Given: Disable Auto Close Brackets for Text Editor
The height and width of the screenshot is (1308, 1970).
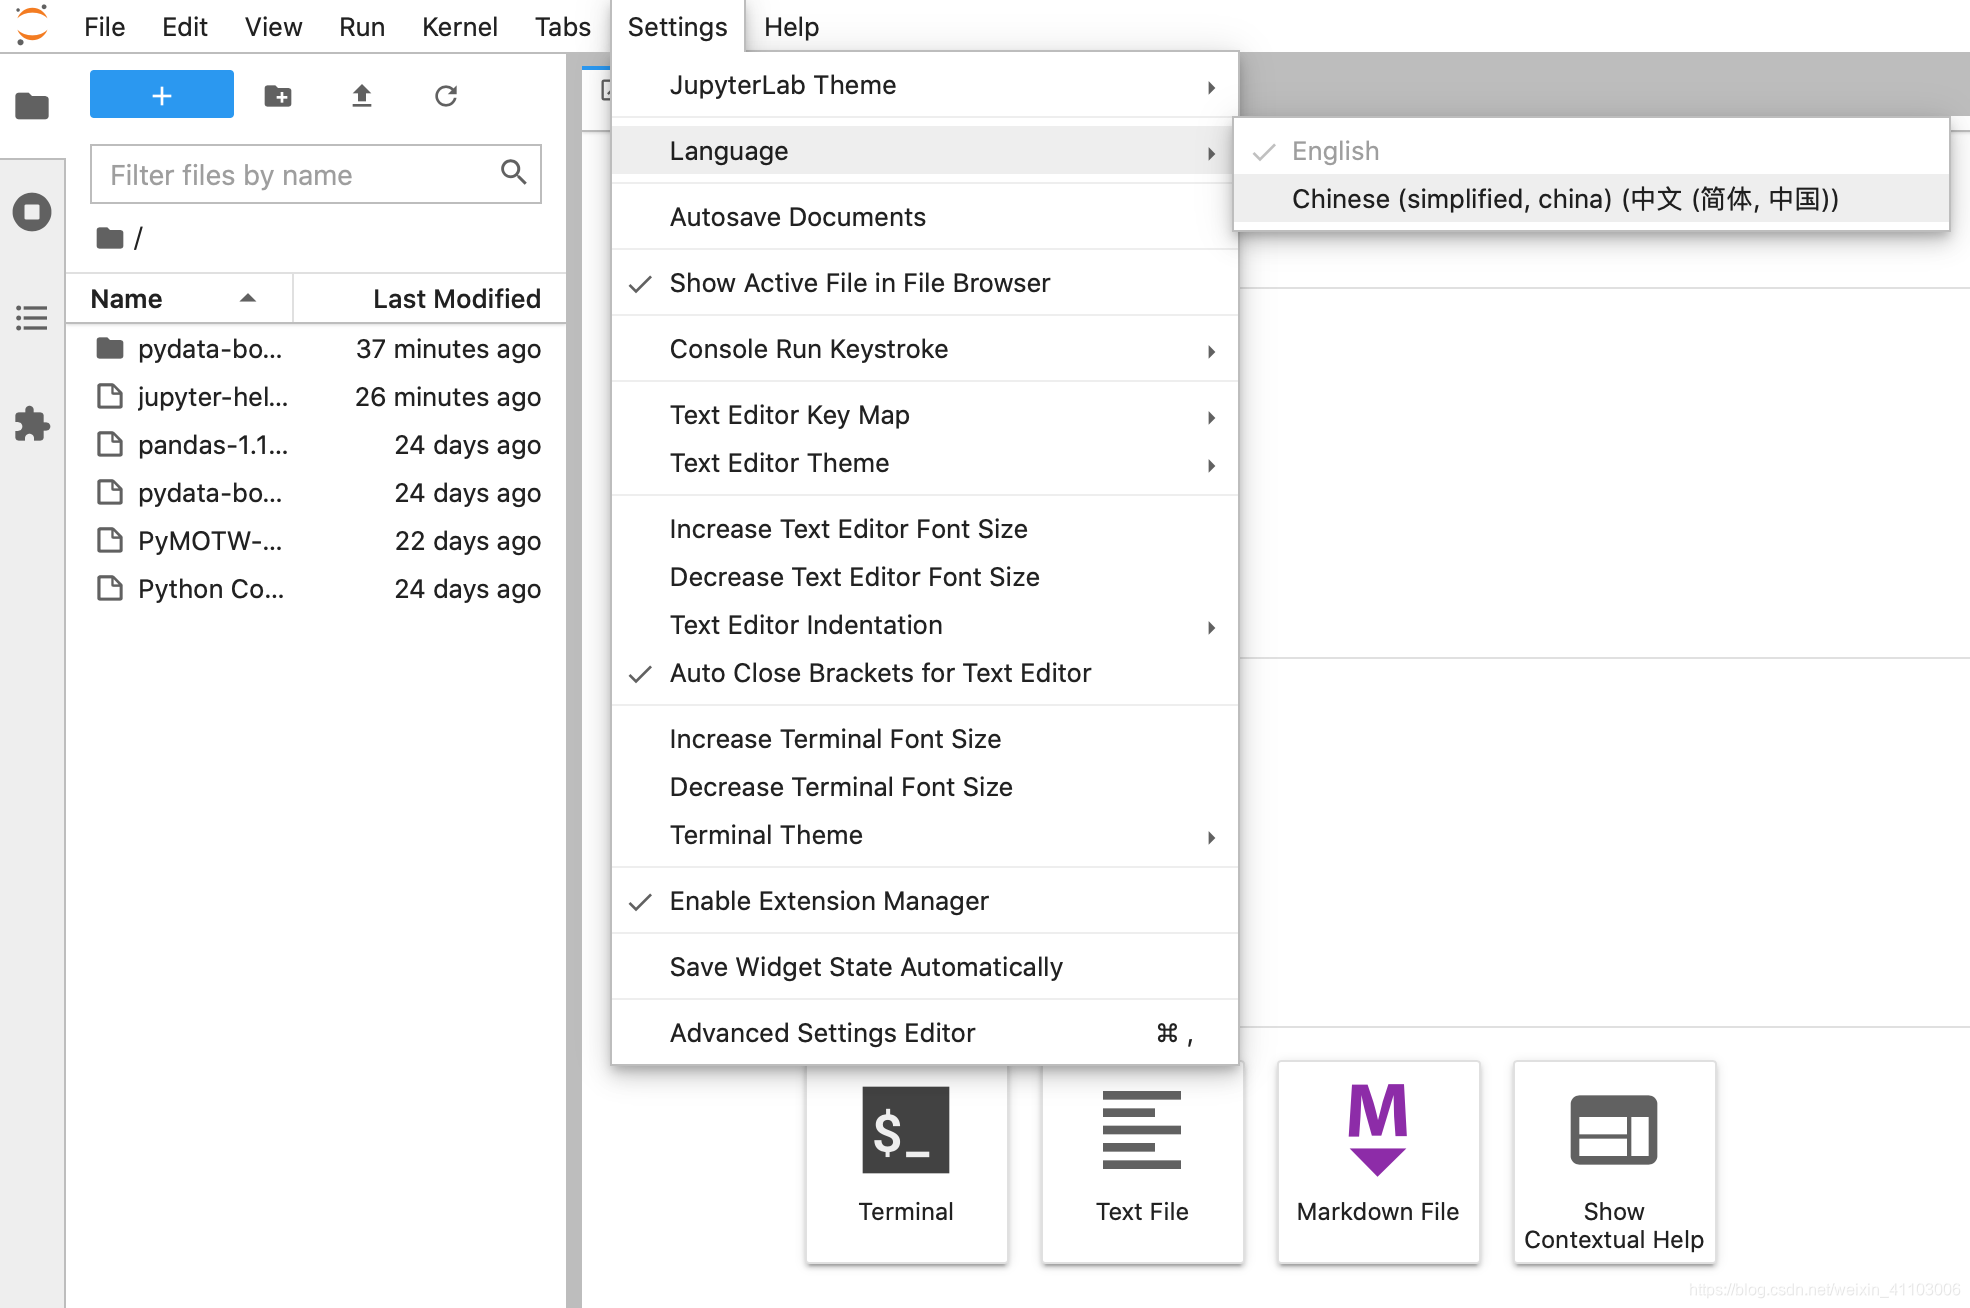Looking at the screenshot, I should pyautogui.click(x=880, y=673).
